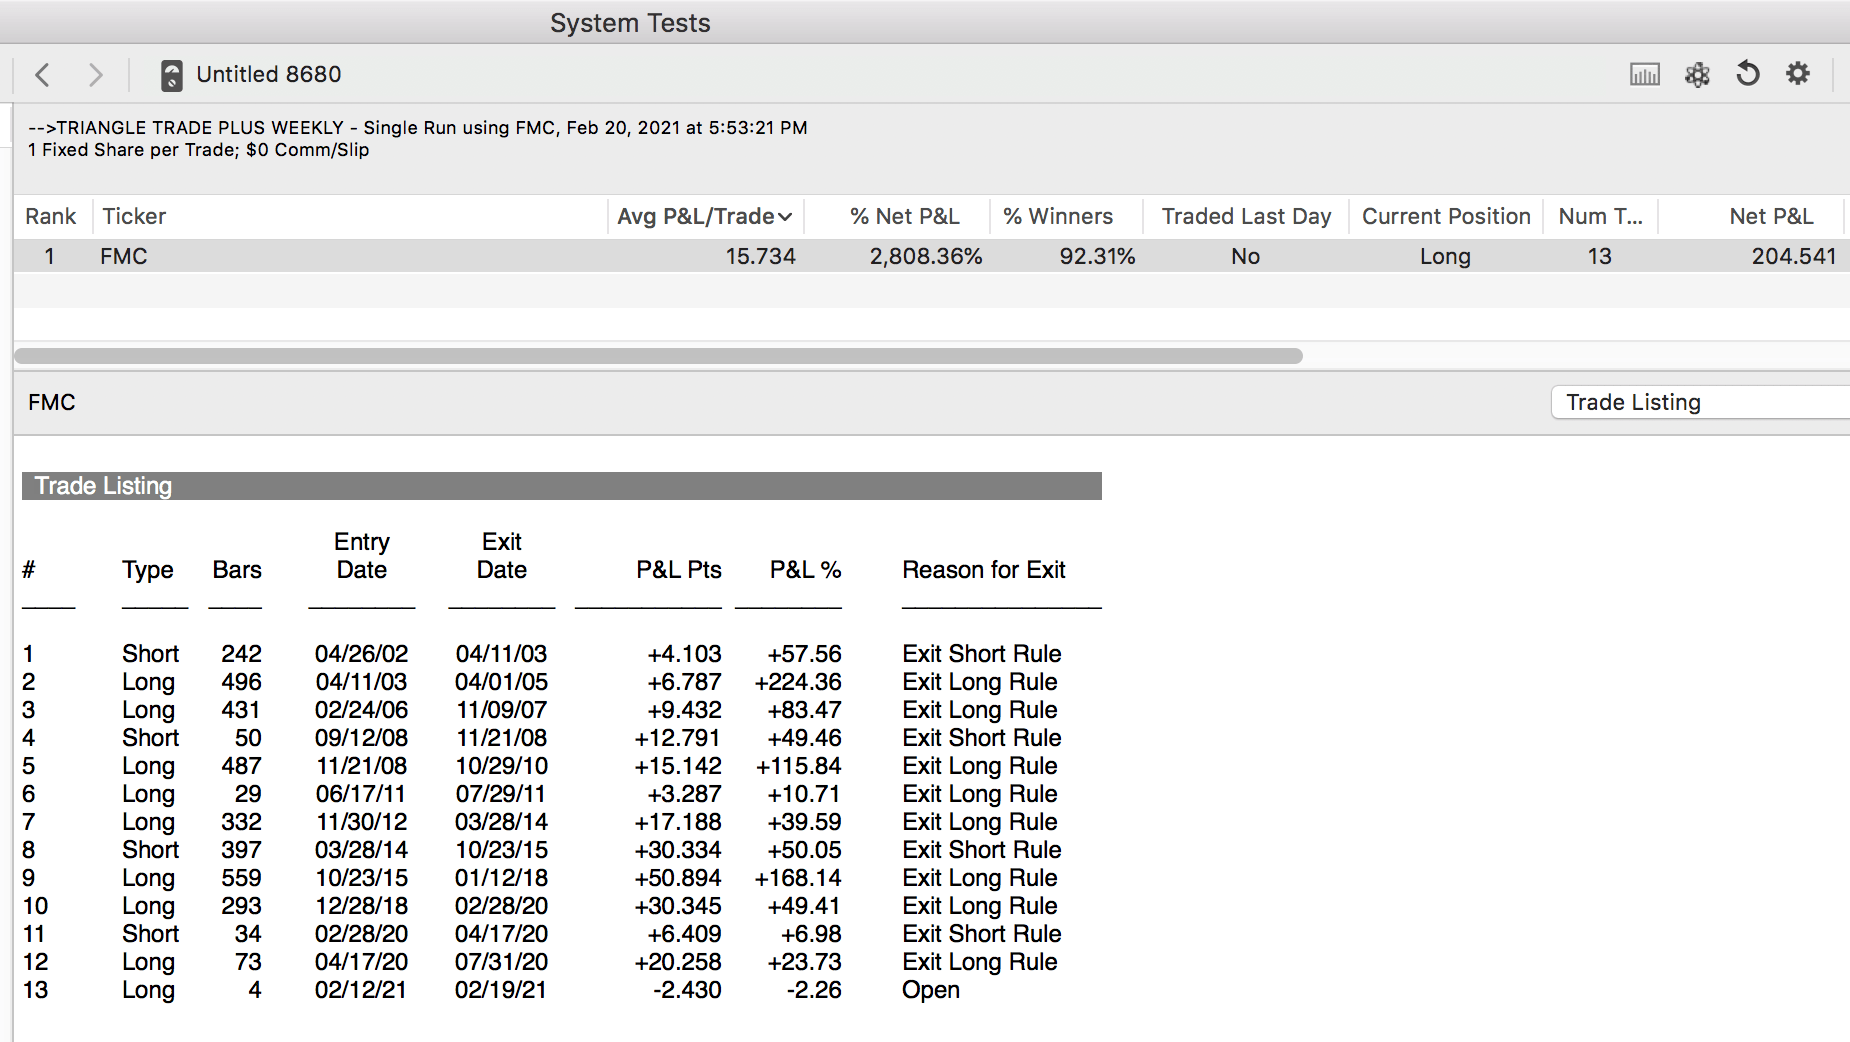Click the 92.31% winners value

pos(1097,256)
